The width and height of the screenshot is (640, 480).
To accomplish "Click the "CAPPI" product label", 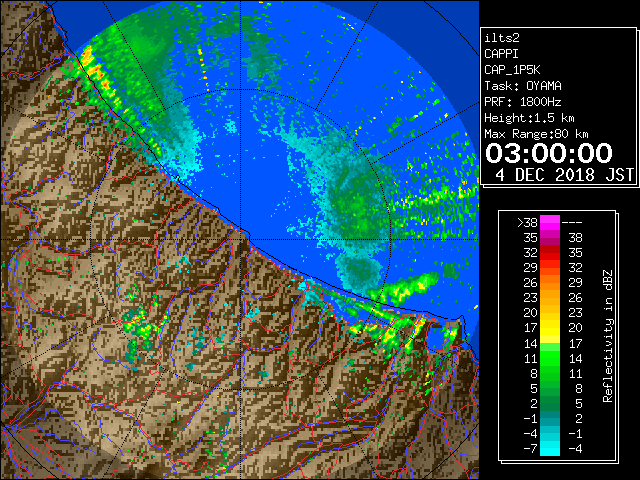I will pos(501,54).
